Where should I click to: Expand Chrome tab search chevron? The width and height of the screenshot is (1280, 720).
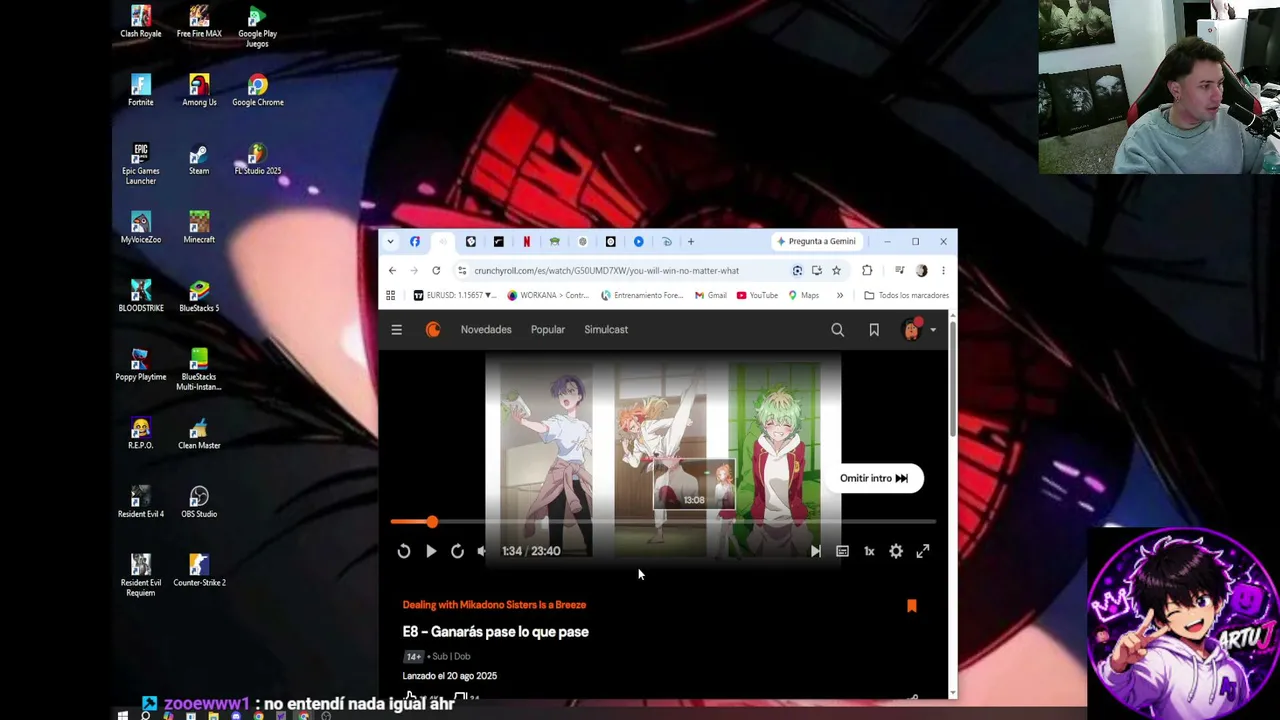pyautogui.click(x=390, y=241)
